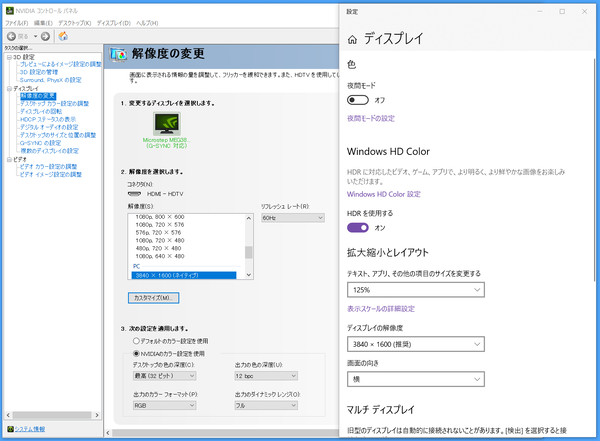
Task: Open ディスプレイの解像度 3840 × 1600 dropdown
Action: pyautogui.click(x=416, y=344)
